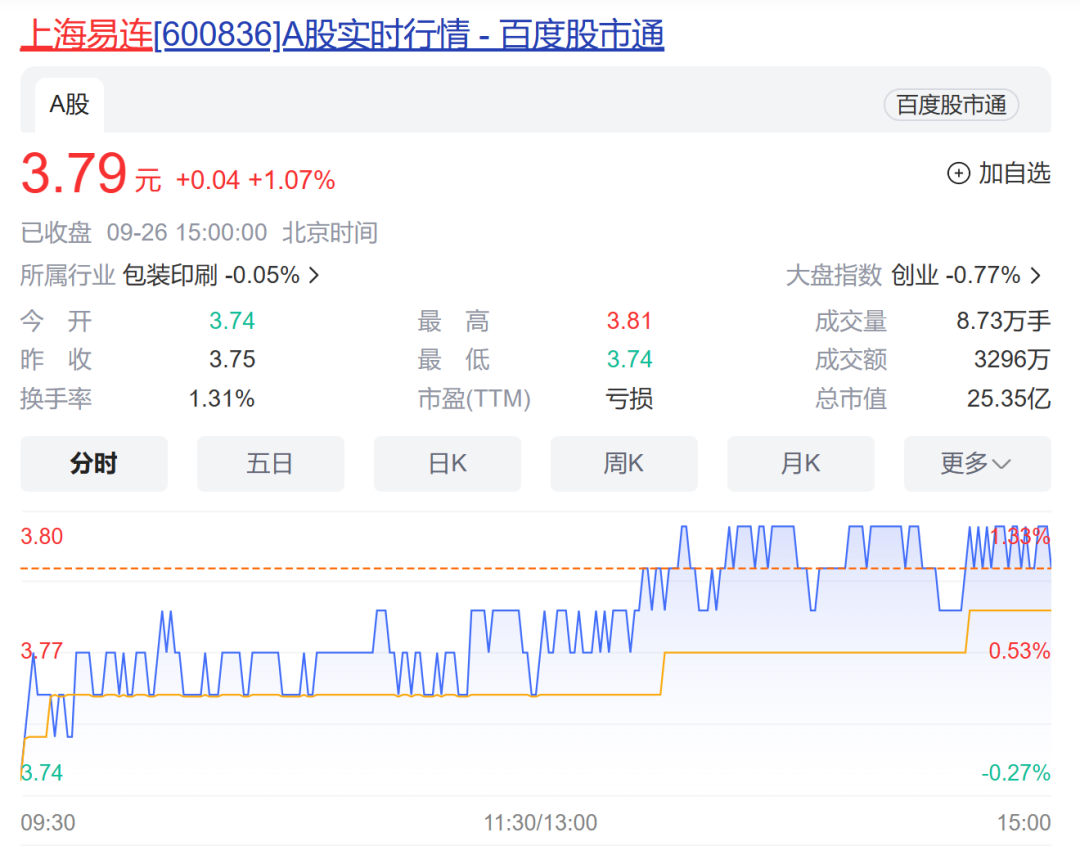Click the 北京时间 label

[x=330, y=233]
